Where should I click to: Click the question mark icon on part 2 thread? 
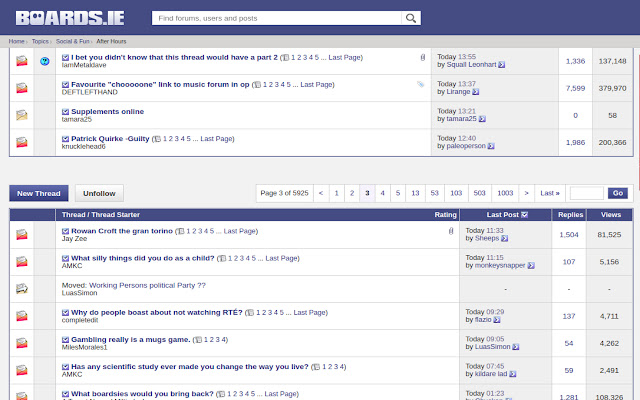coord(45,61)
